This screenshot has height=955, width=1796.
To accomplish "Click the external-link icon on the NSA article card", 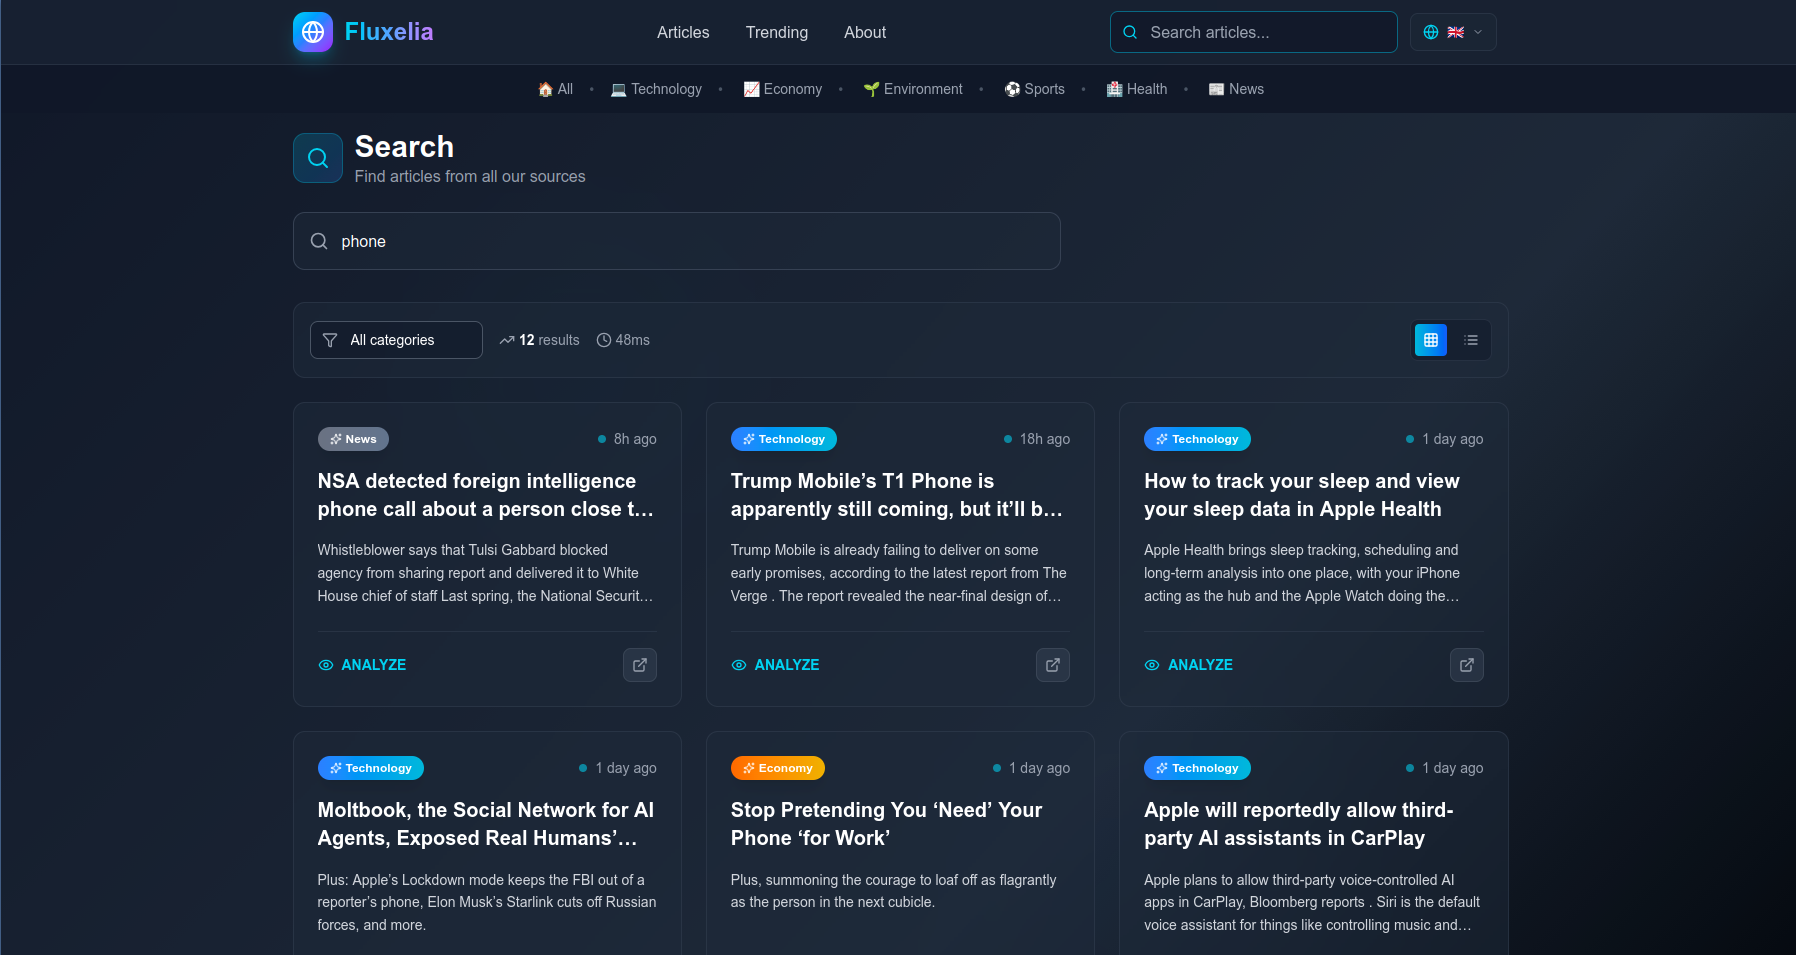I will 639,665.
